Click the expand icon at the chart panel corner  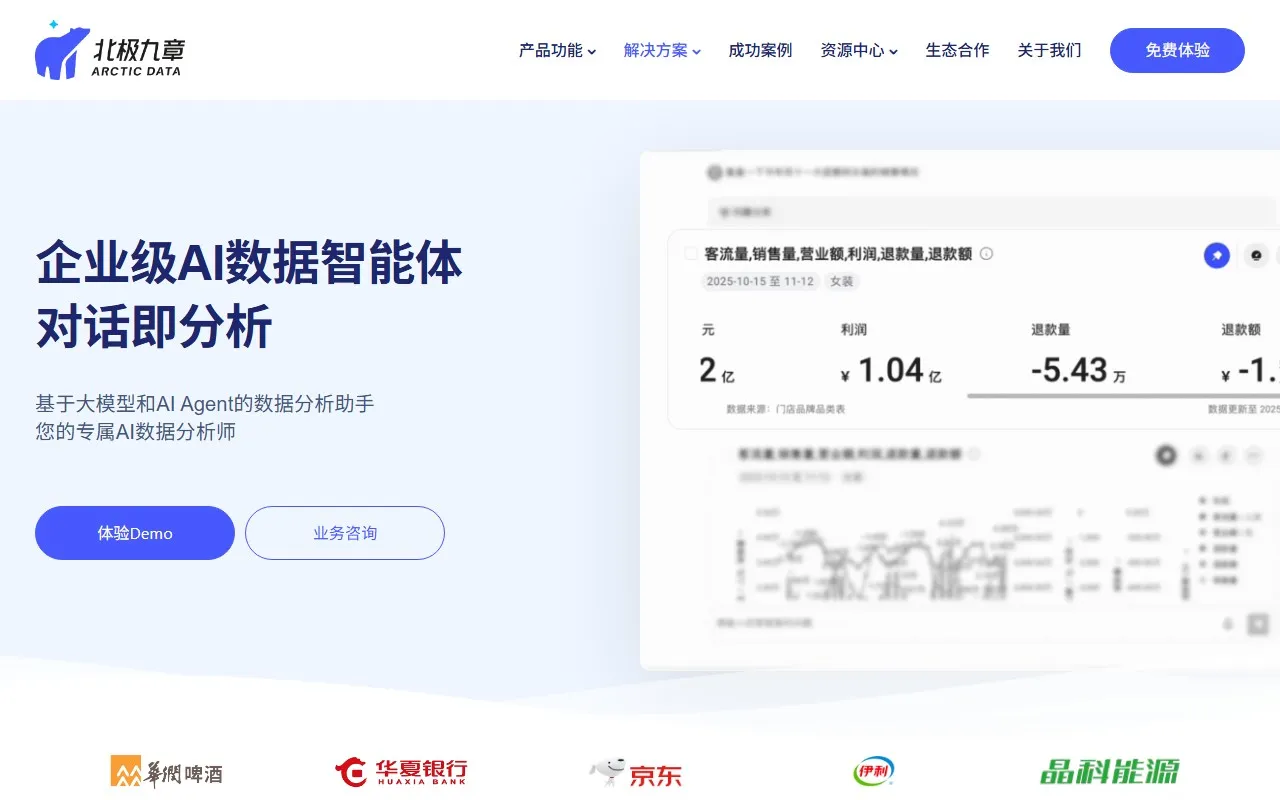(x=1256, y=623)
